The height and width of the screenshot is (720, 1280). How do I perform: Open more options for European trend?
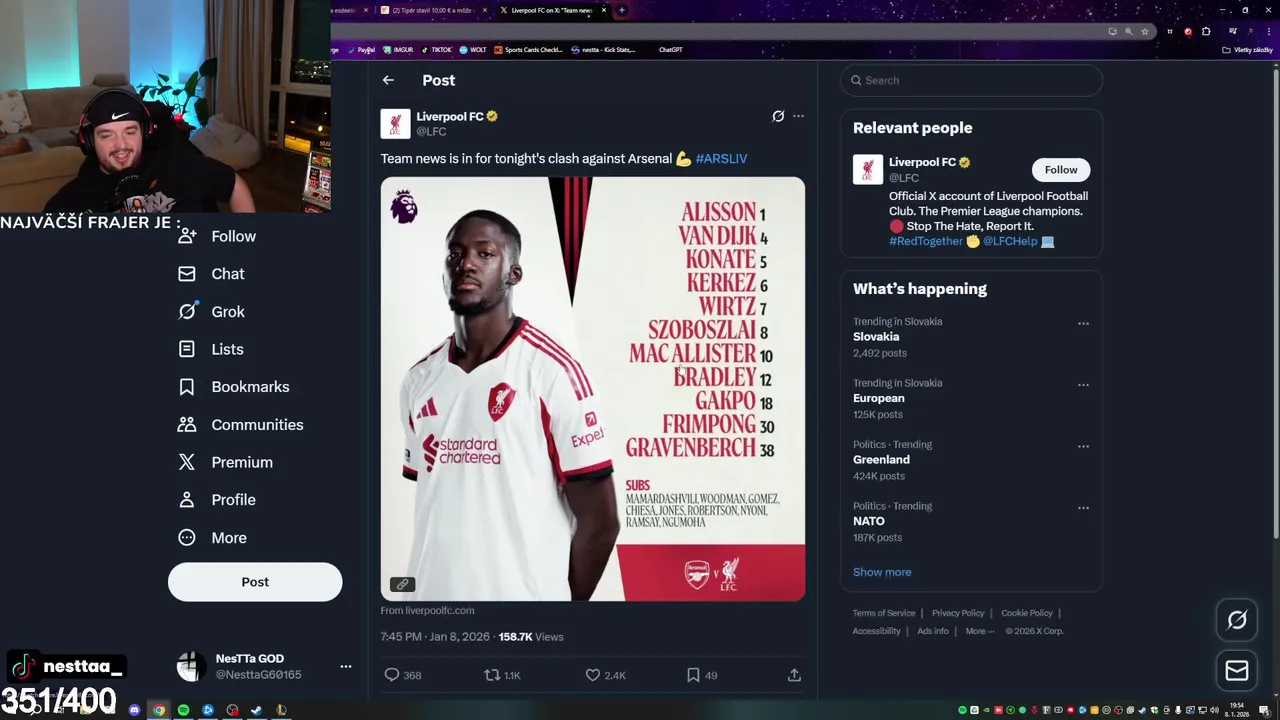click(1083, 384)
